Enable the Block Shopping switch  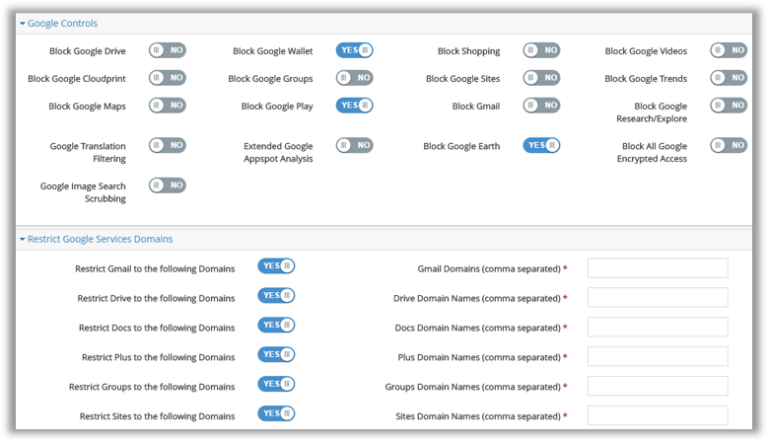(541, 50)
